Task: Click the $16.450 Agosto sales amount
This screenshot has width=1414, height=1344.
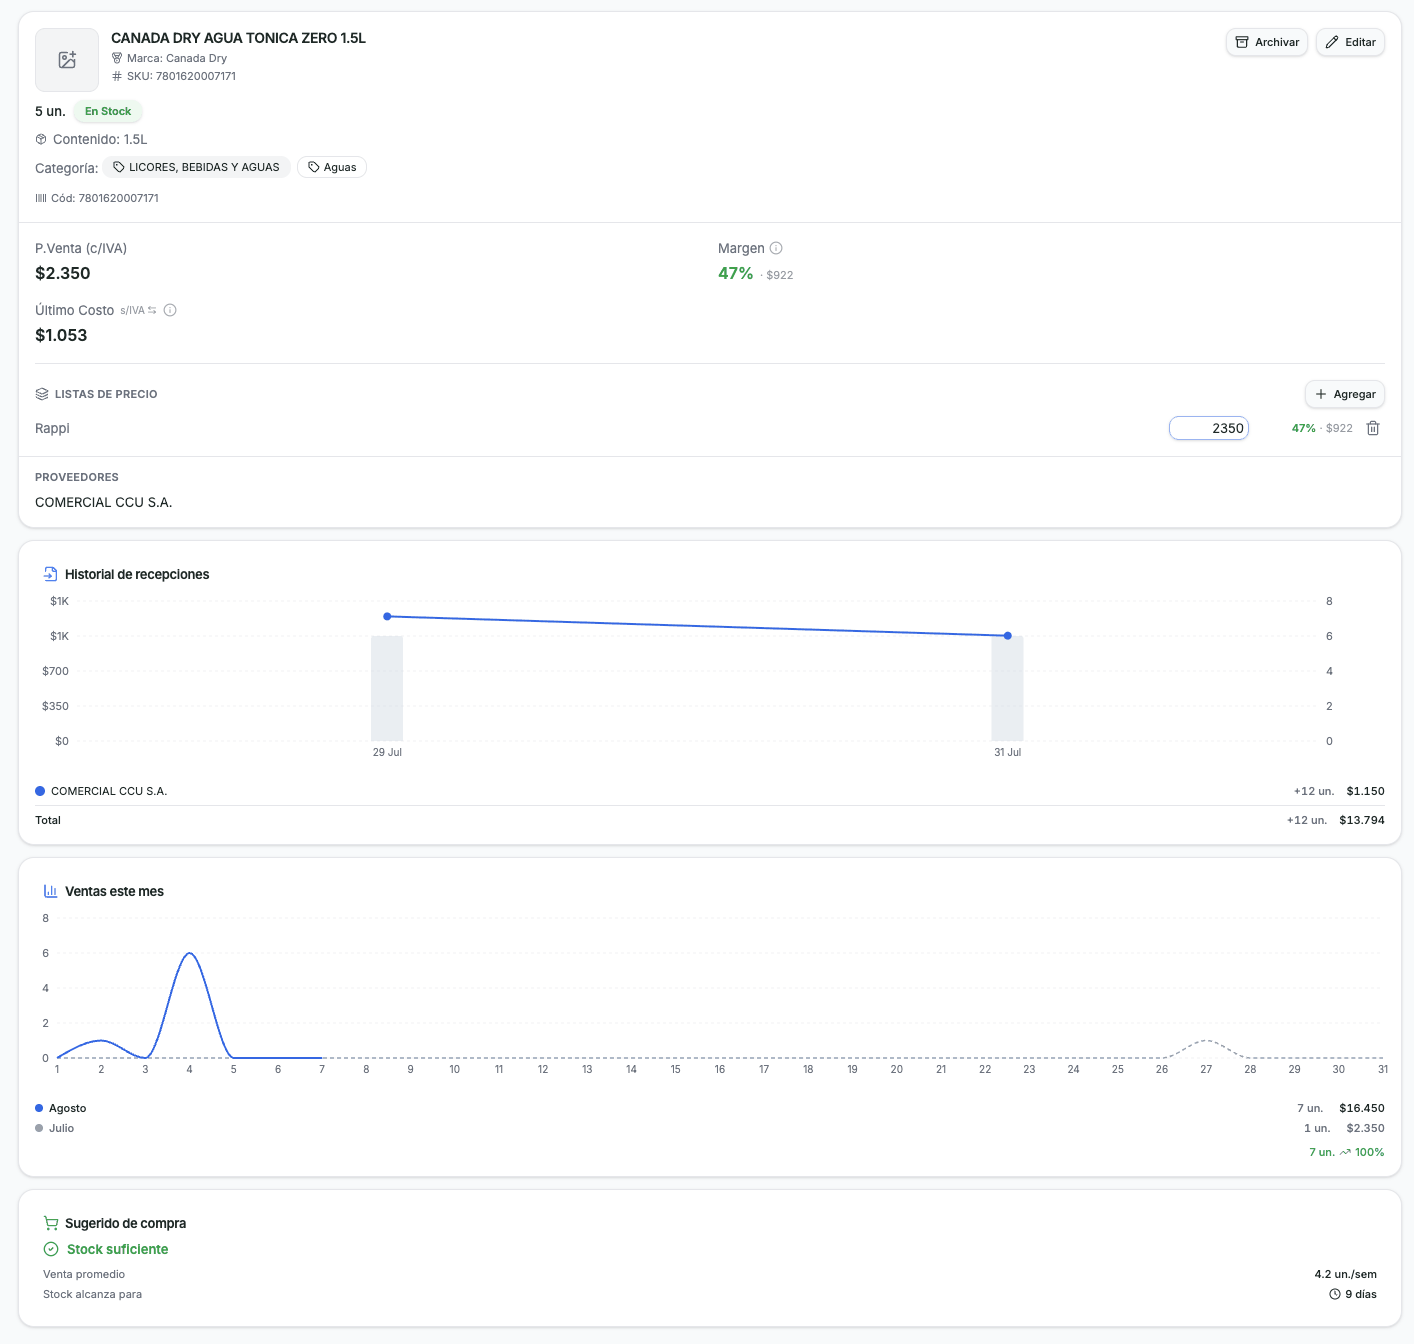Action: [1362, 1108]
